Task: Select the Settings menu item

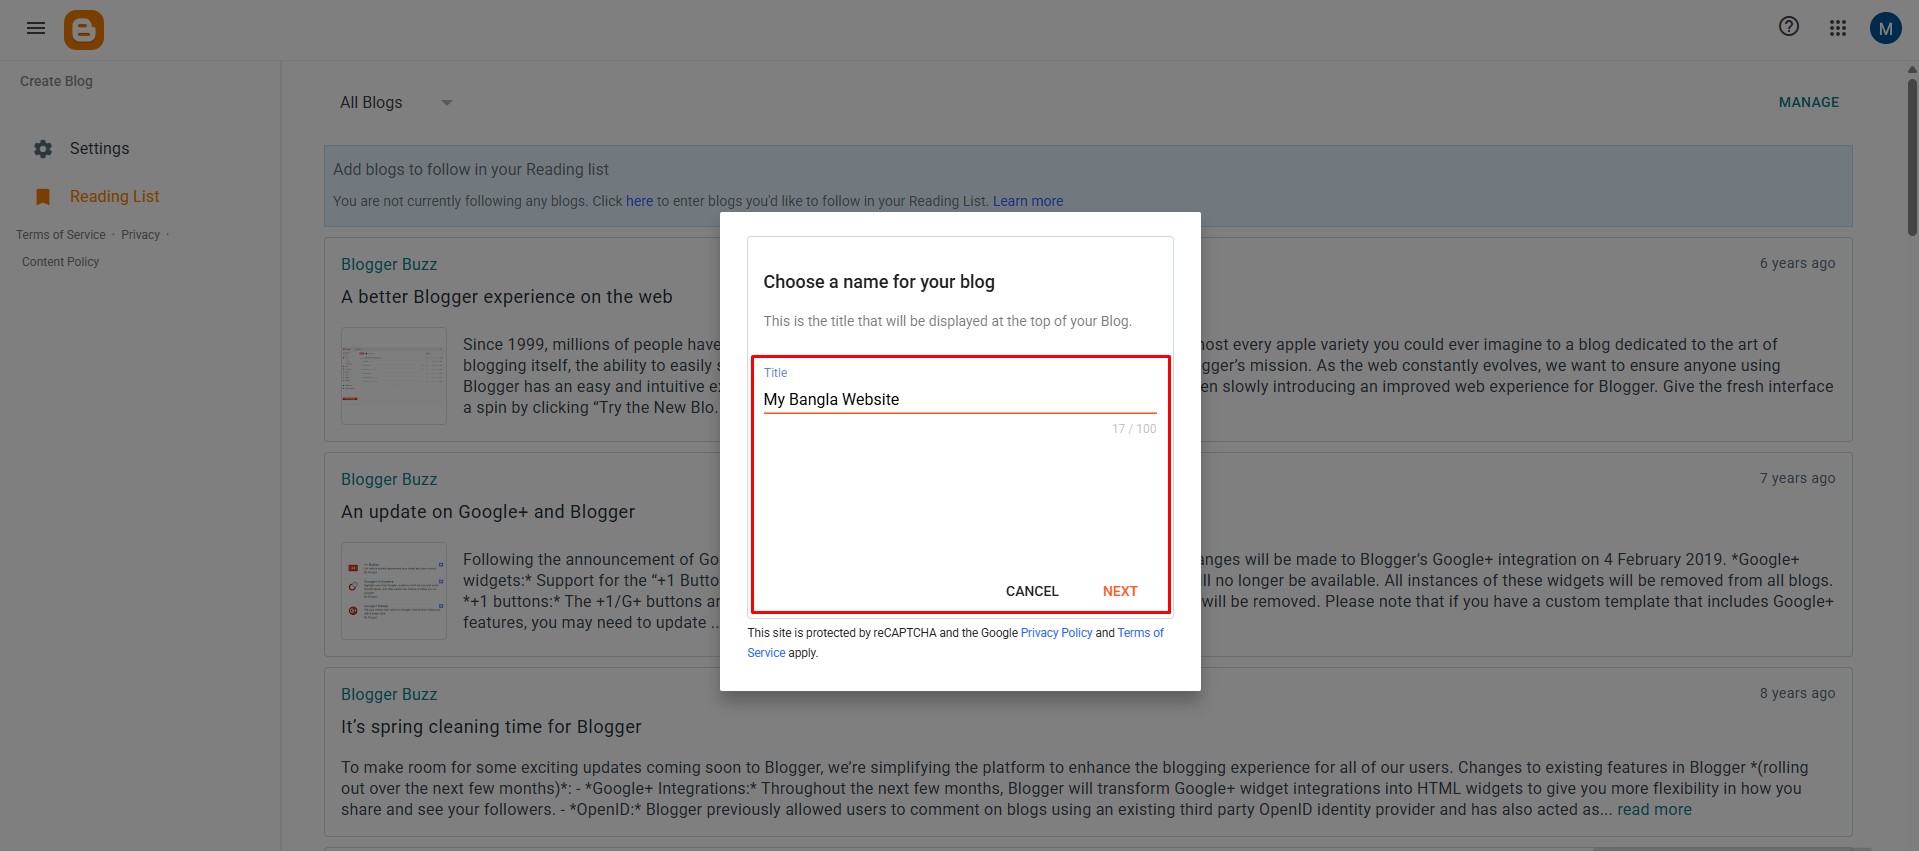Action: point(99,149)
